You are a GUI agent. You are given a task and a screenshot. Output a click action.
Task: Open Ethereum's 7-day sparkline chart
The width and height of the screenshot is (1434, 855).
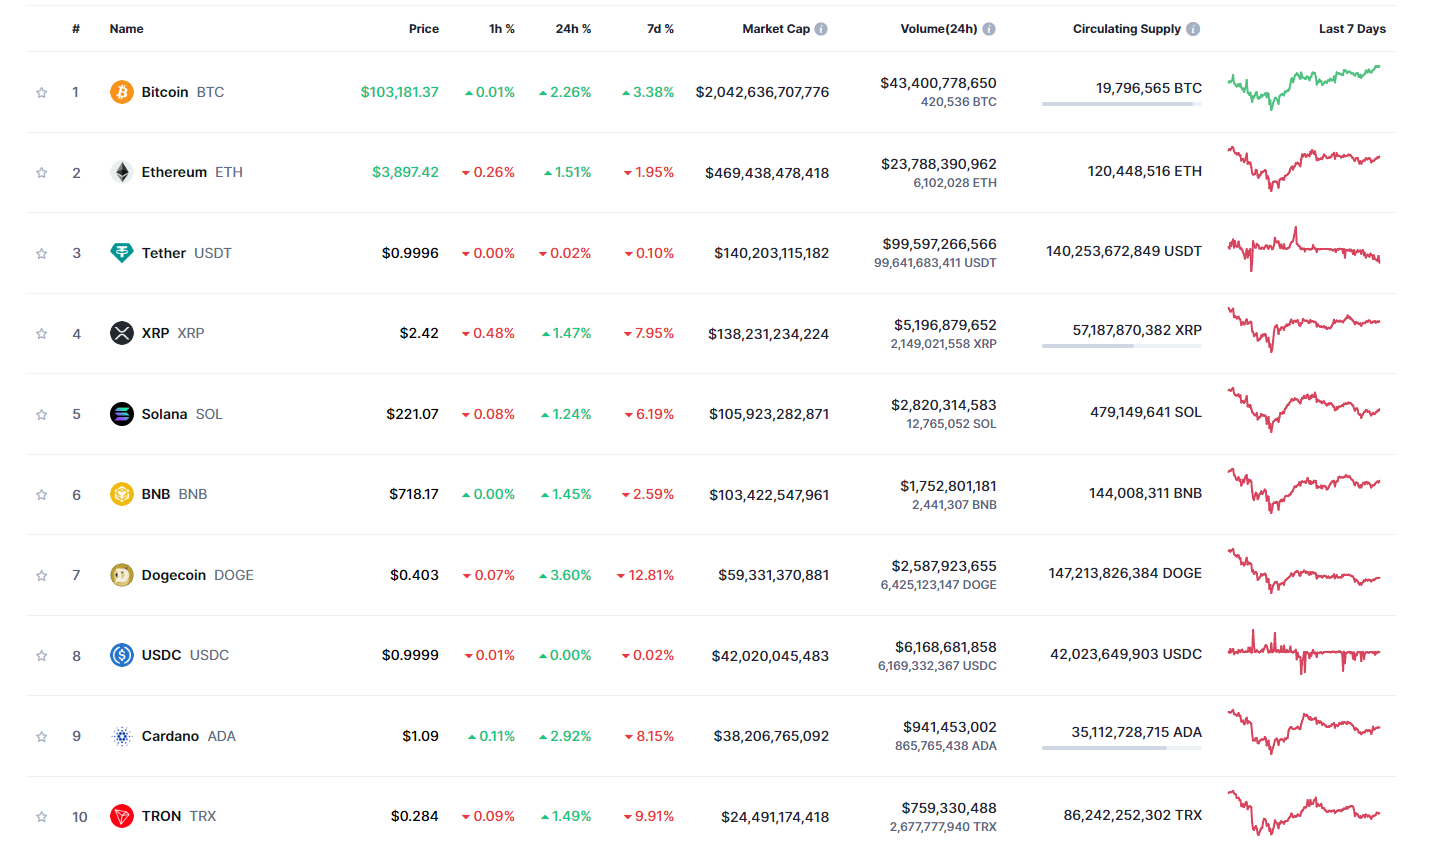pyautogui.click(x=1304, y=168)
